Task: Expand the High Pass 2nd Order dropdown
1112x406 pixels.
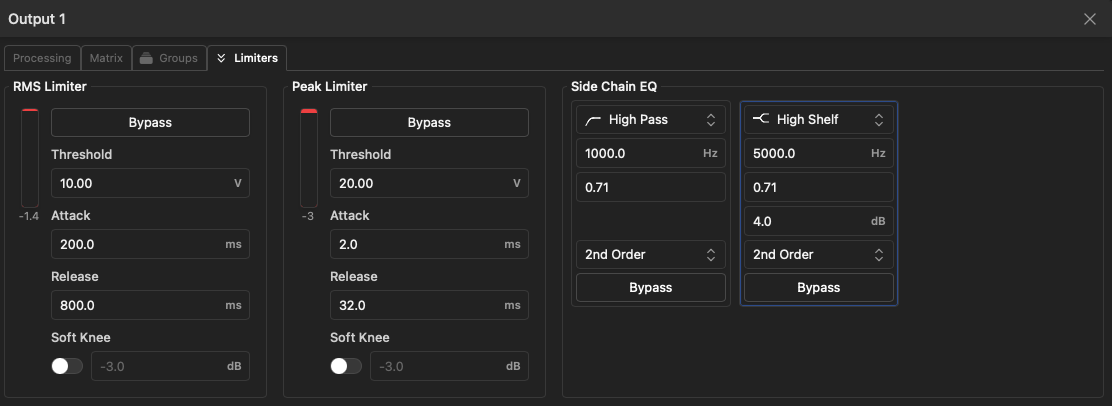Action: point(650,255)
